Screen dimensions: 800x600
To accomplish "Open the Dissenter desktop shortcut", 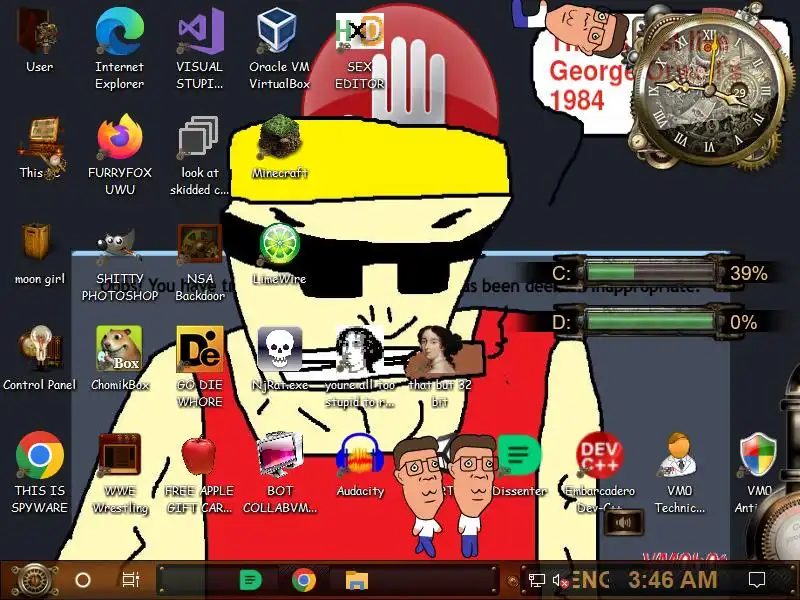I will (x=519, y=464).
